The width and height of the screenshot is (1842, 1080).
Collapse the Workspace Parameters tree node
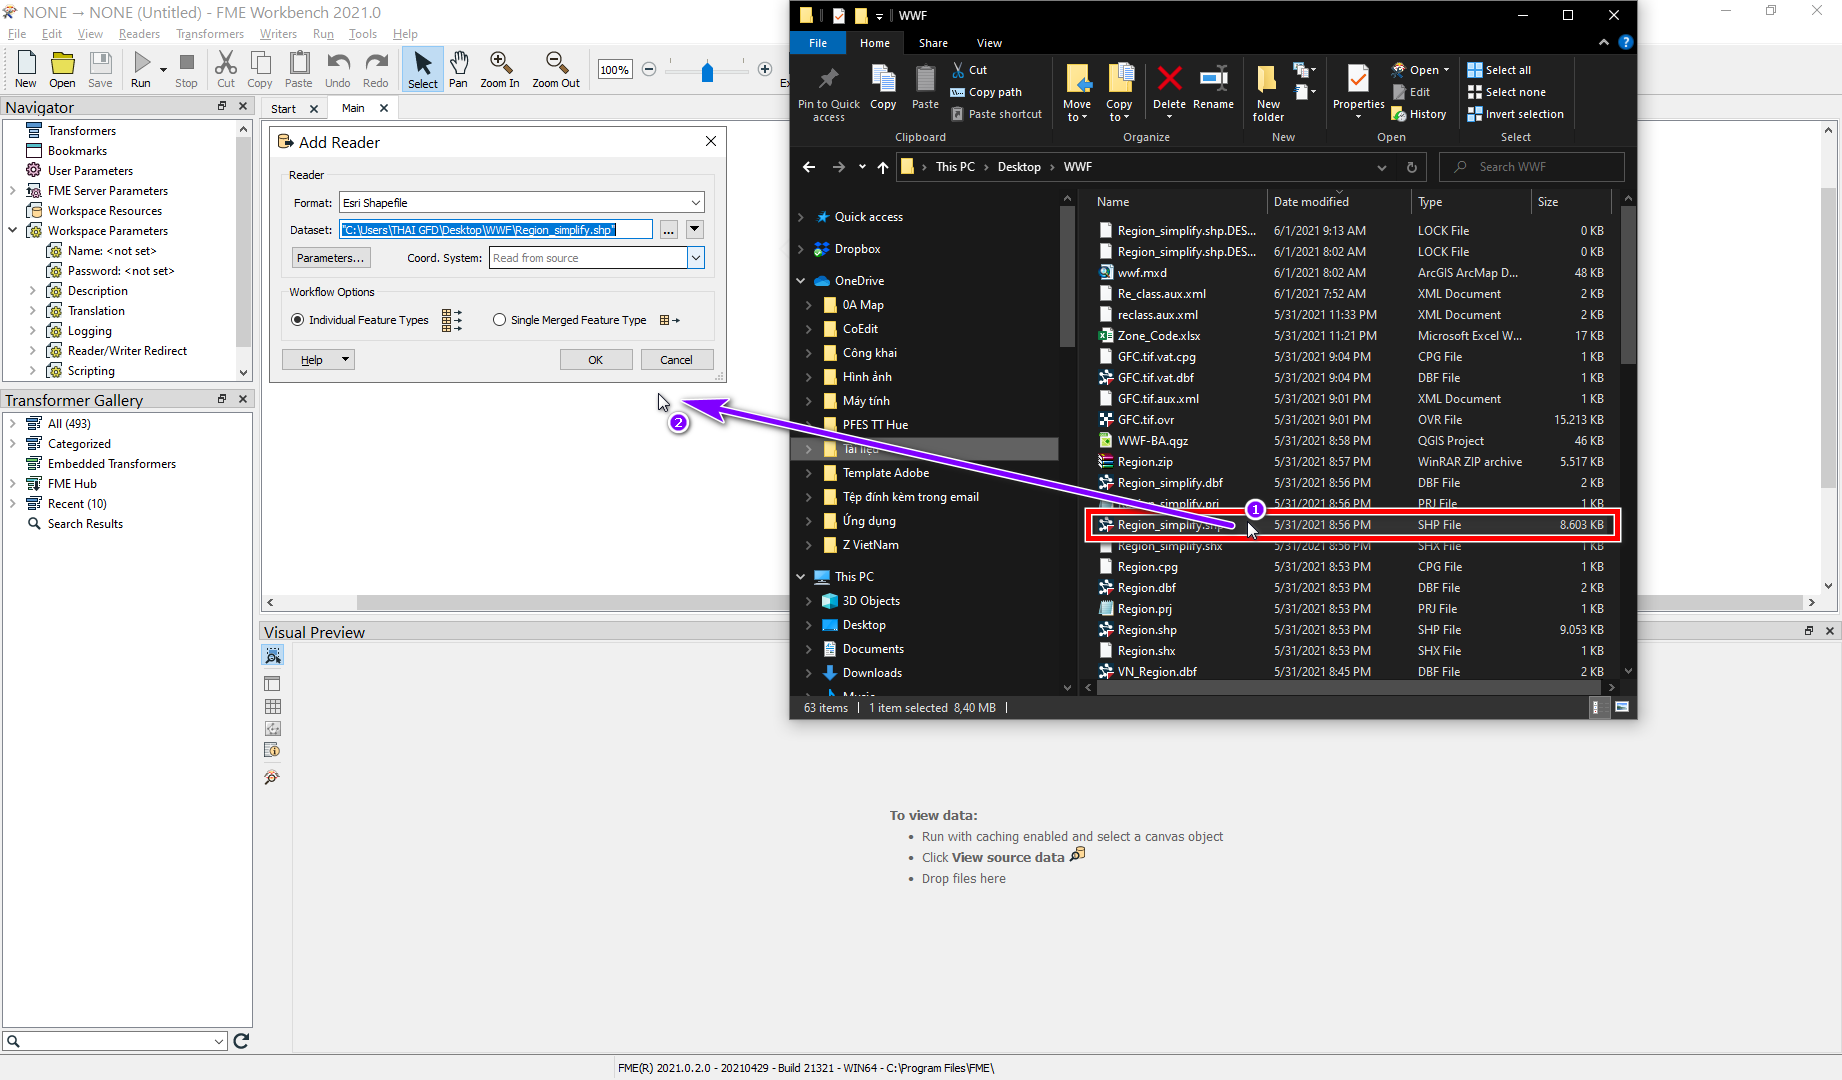click(x=13, y=231)
